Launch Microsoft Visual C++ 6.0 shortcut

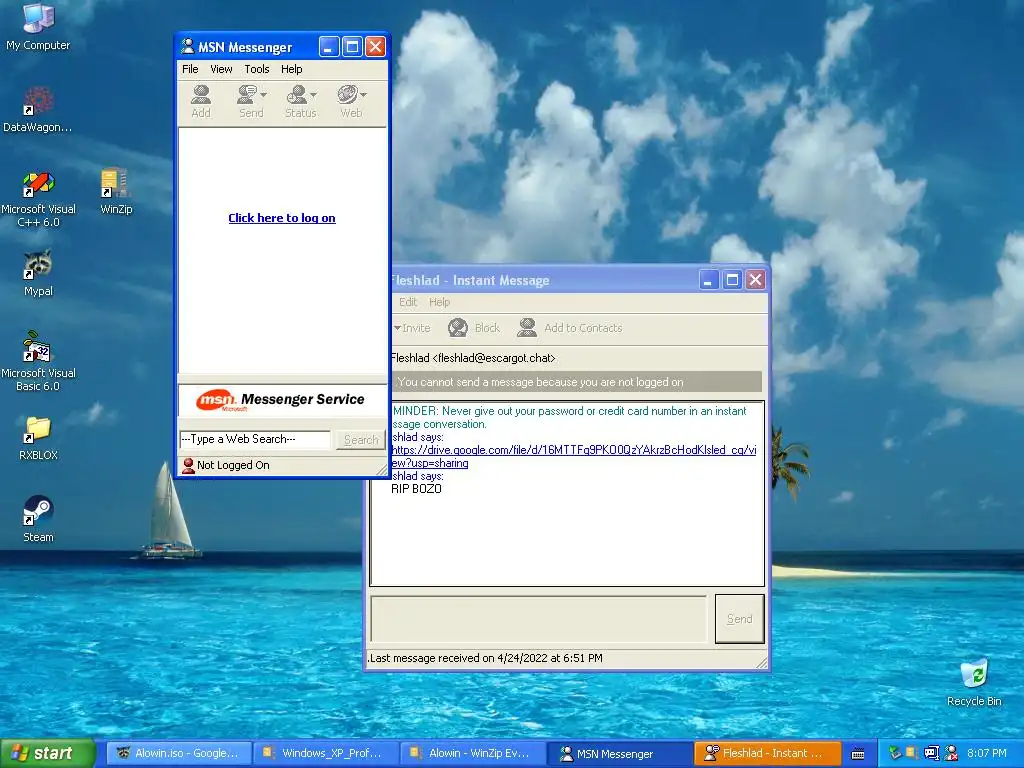coord(38,199)
